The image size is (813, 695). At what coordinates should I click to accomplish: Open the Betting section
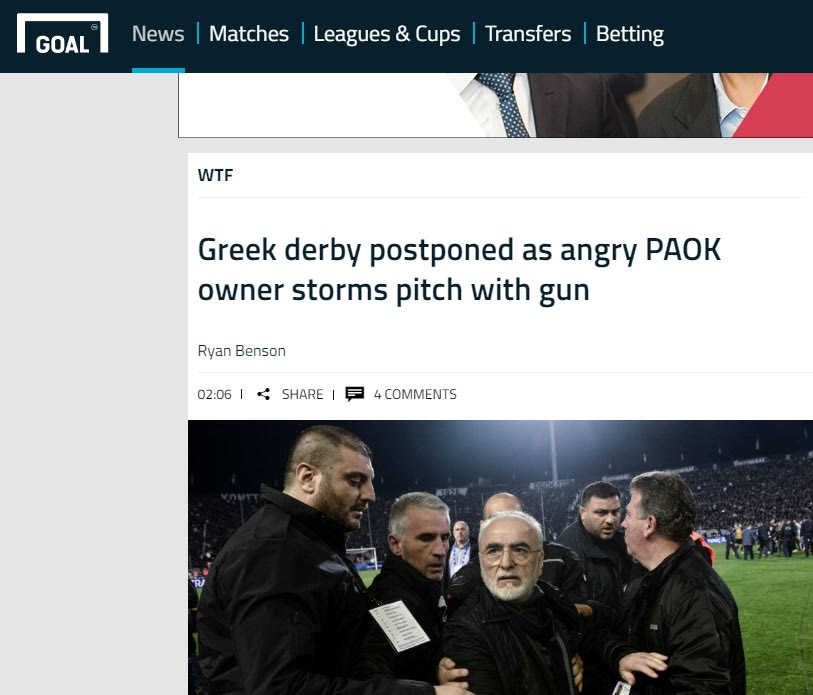629,34
